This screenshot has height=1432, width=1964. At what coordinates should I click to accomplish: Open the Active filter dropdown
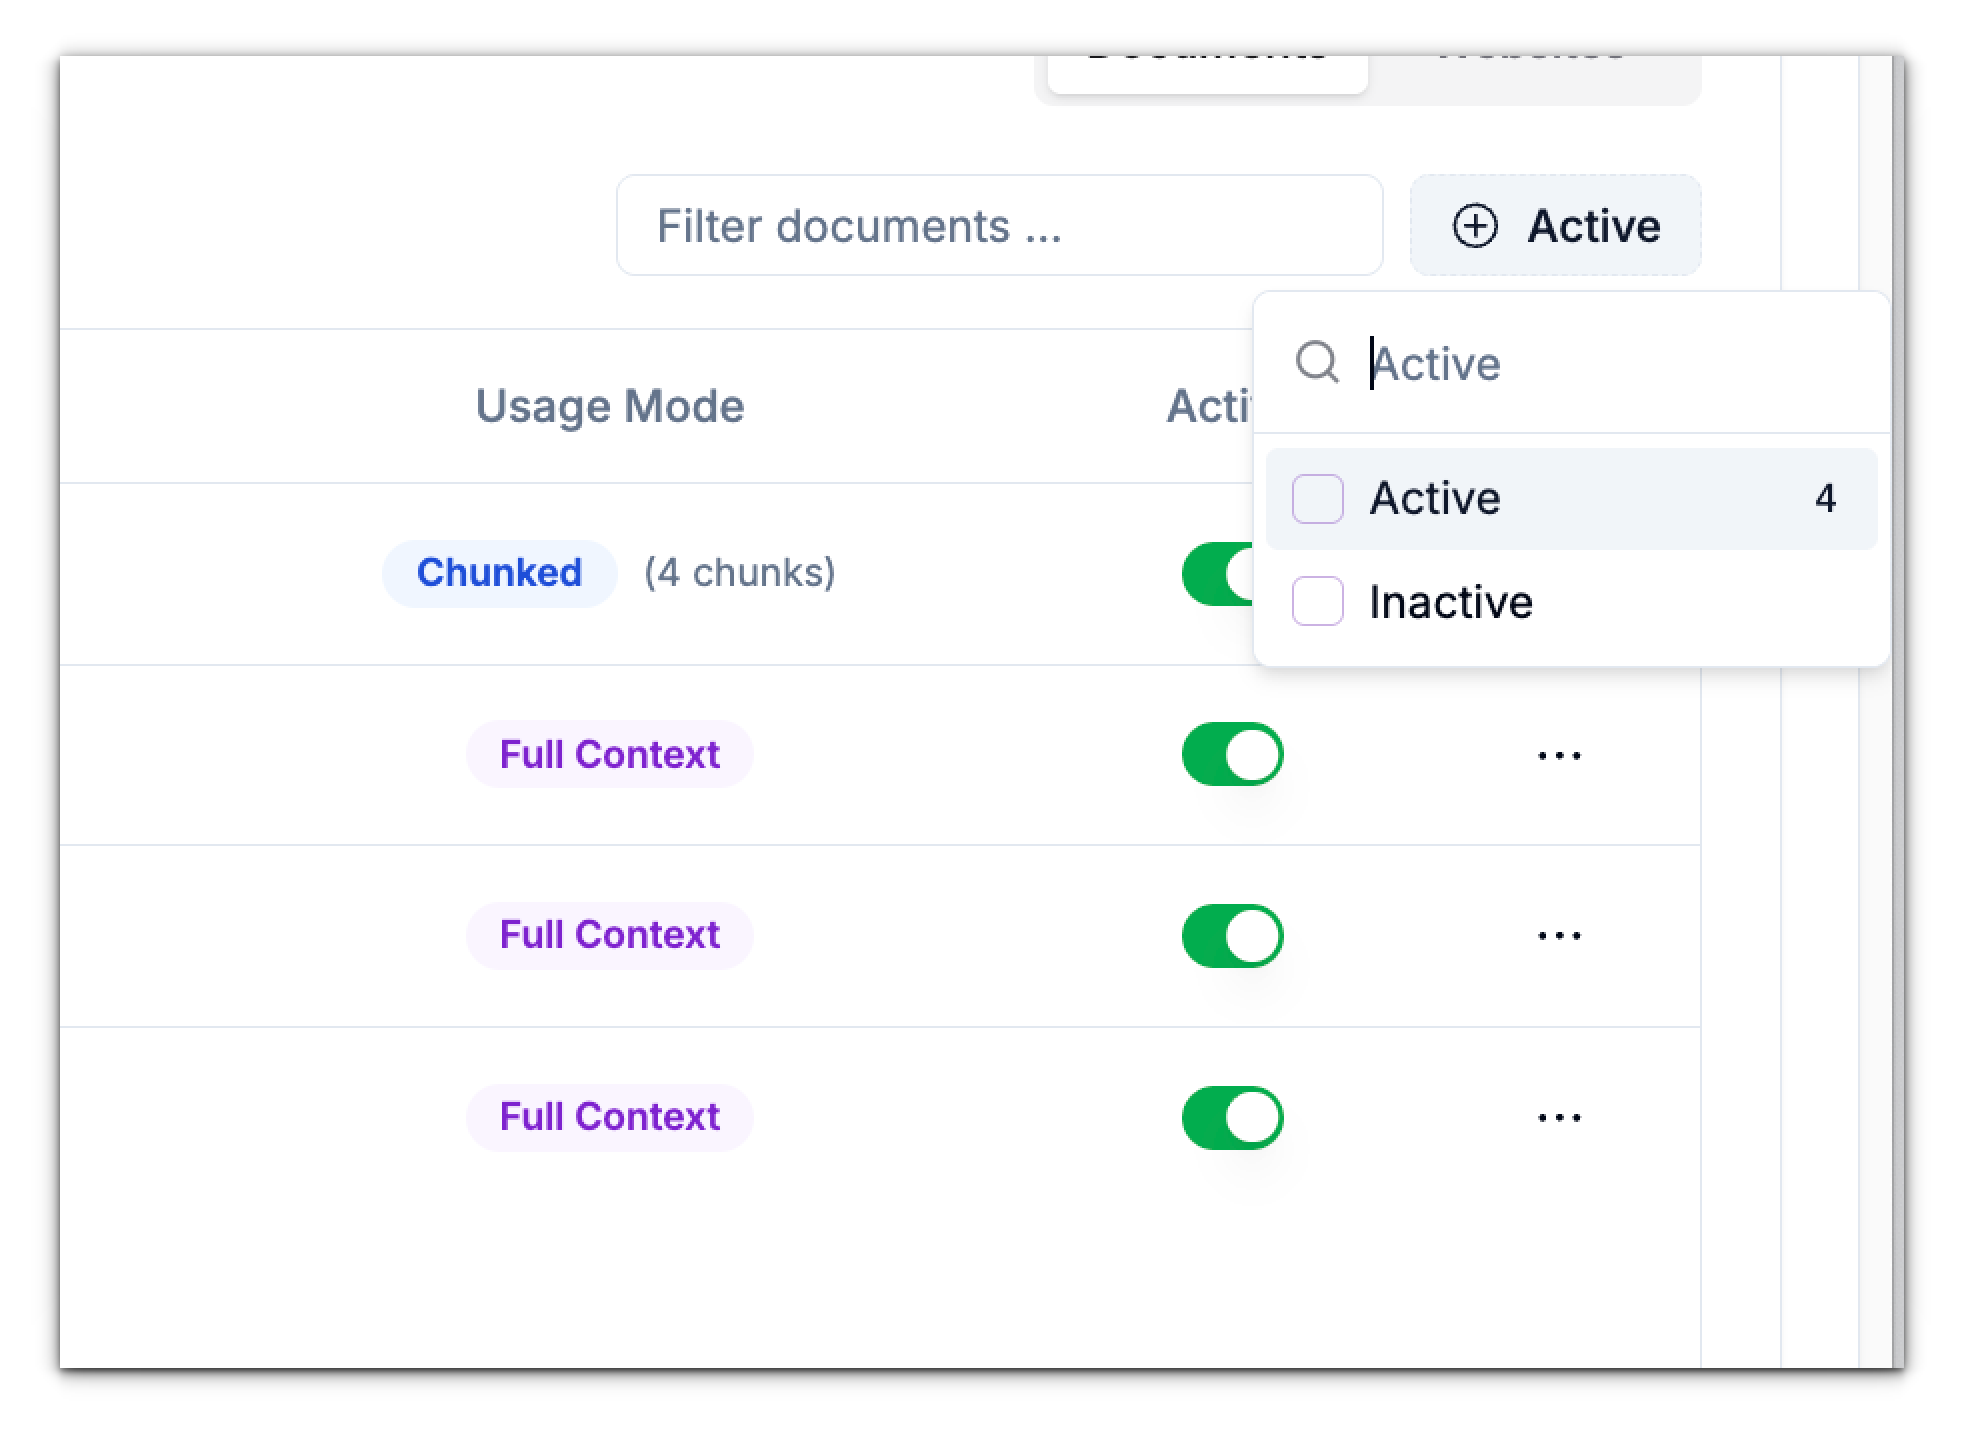(1554, 226)
